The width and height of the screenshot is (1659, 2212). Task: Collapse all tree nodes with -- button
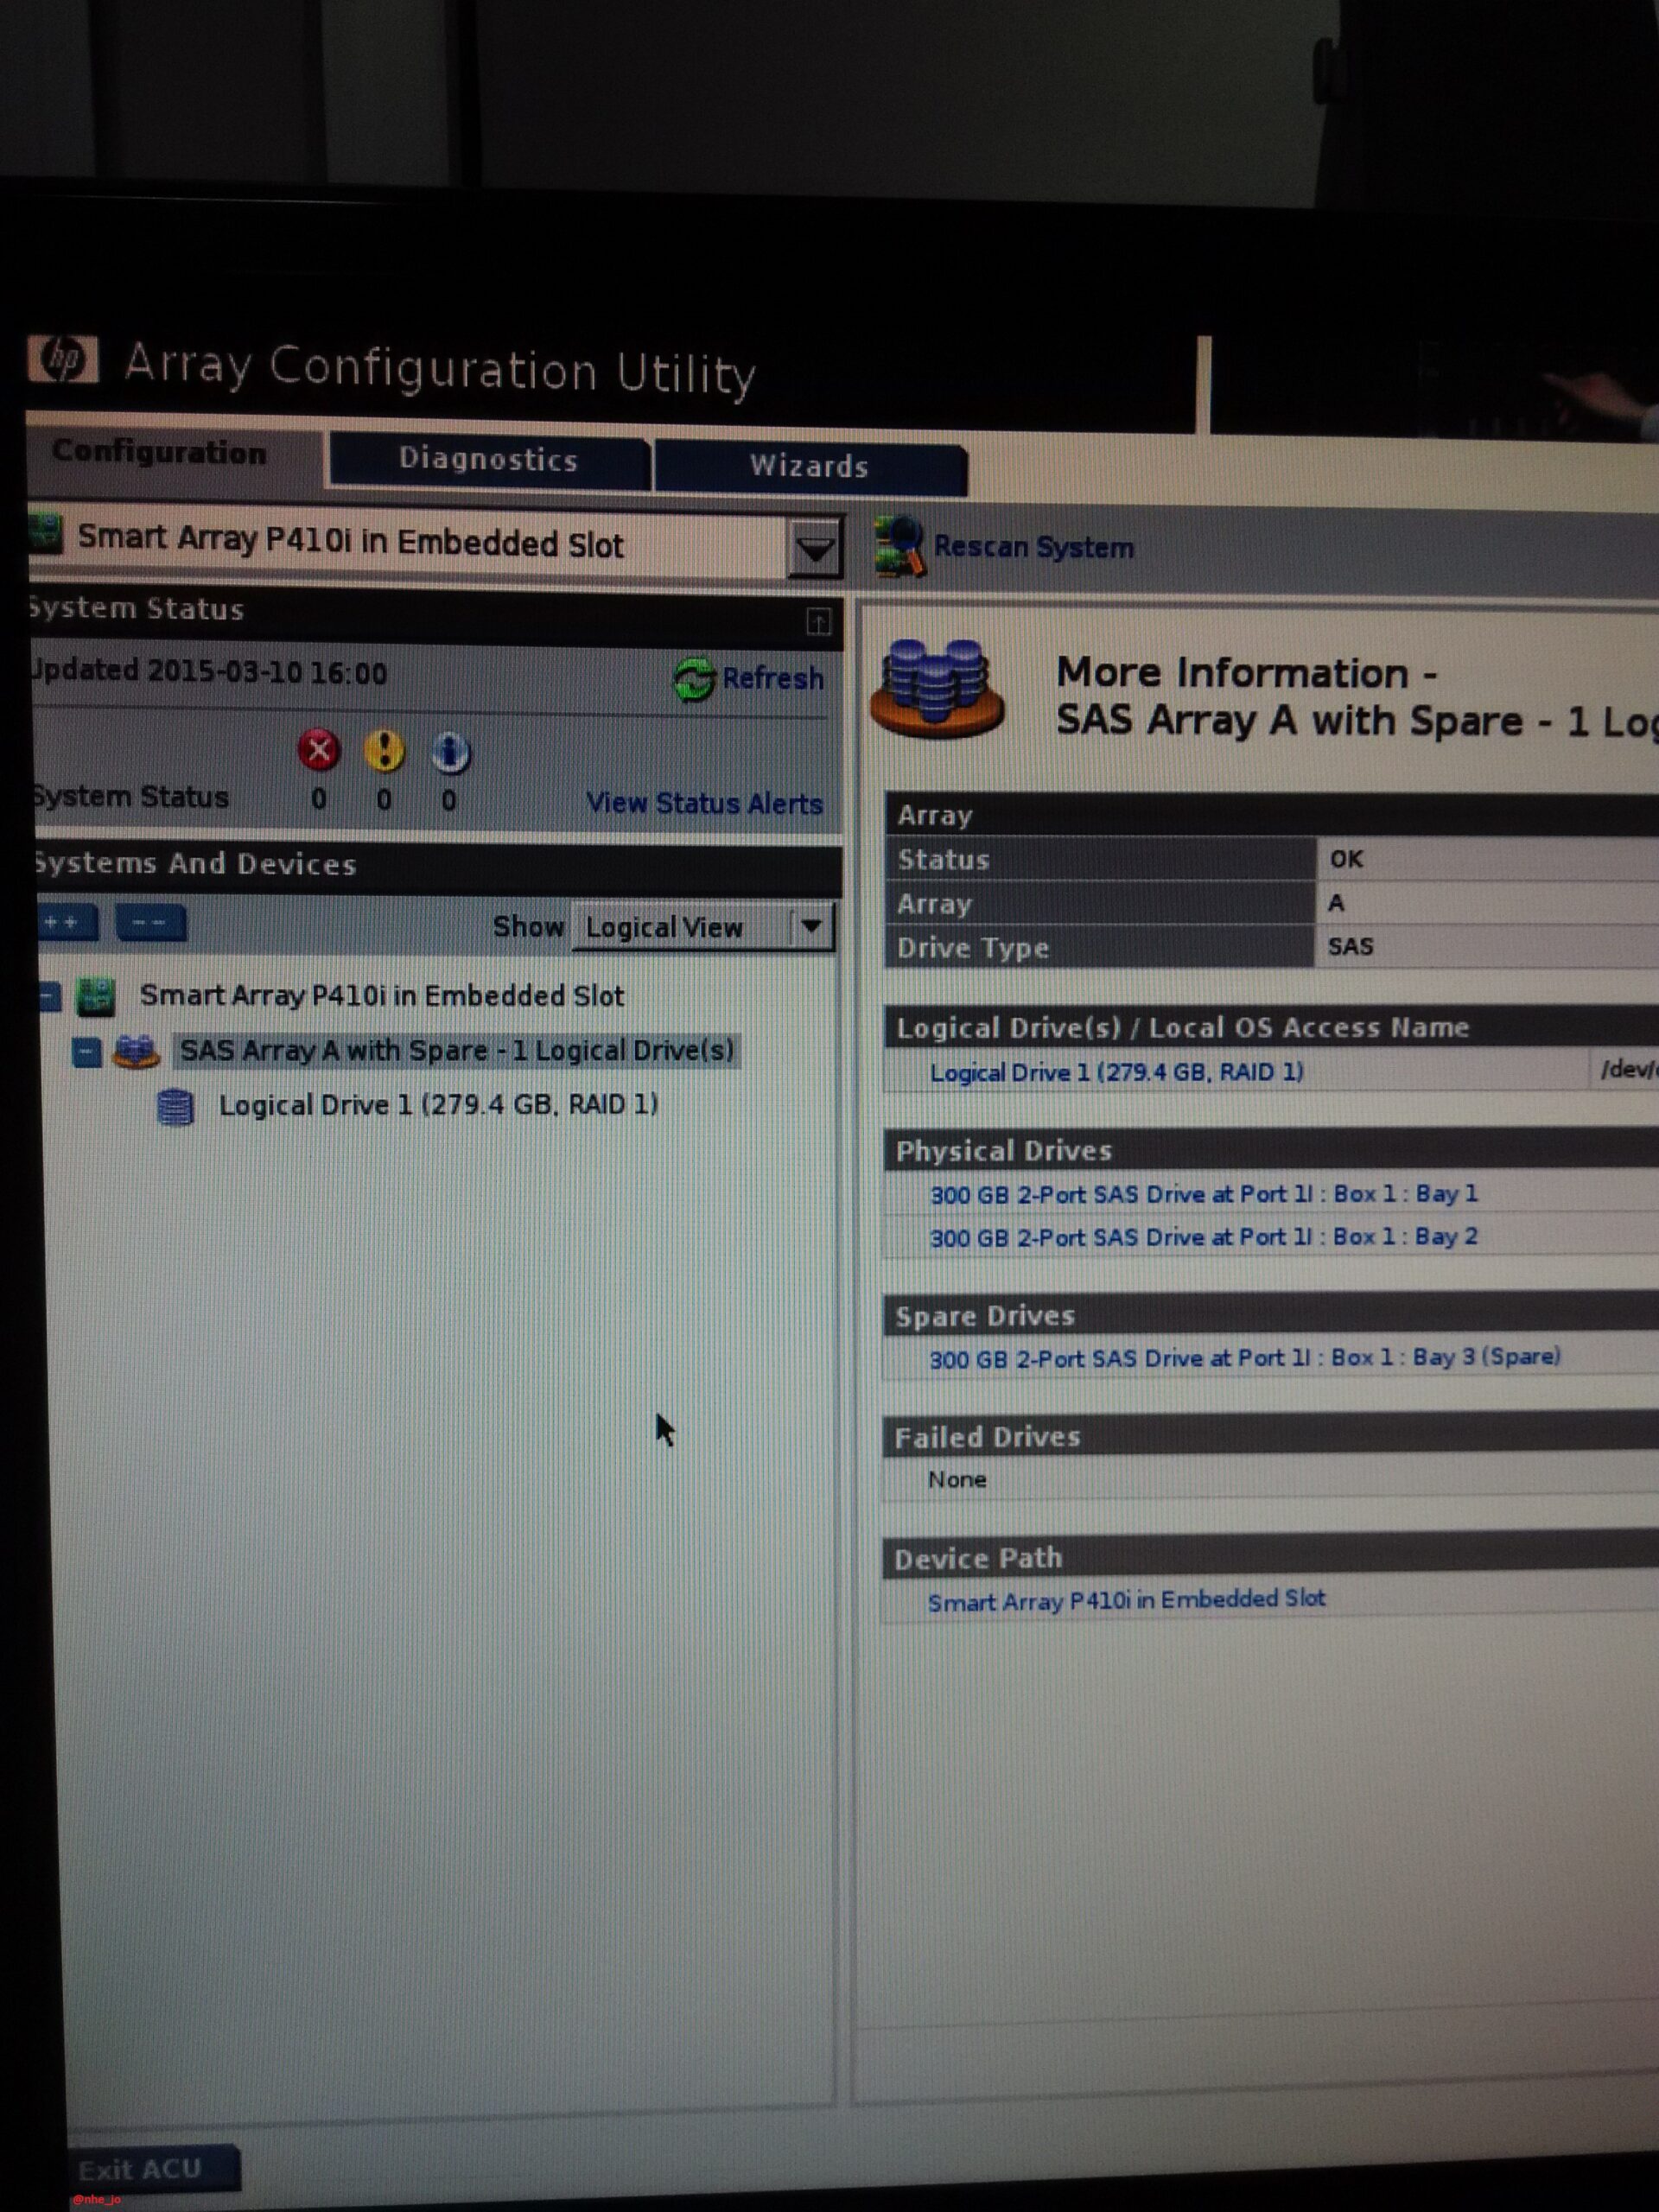point(151,923)
